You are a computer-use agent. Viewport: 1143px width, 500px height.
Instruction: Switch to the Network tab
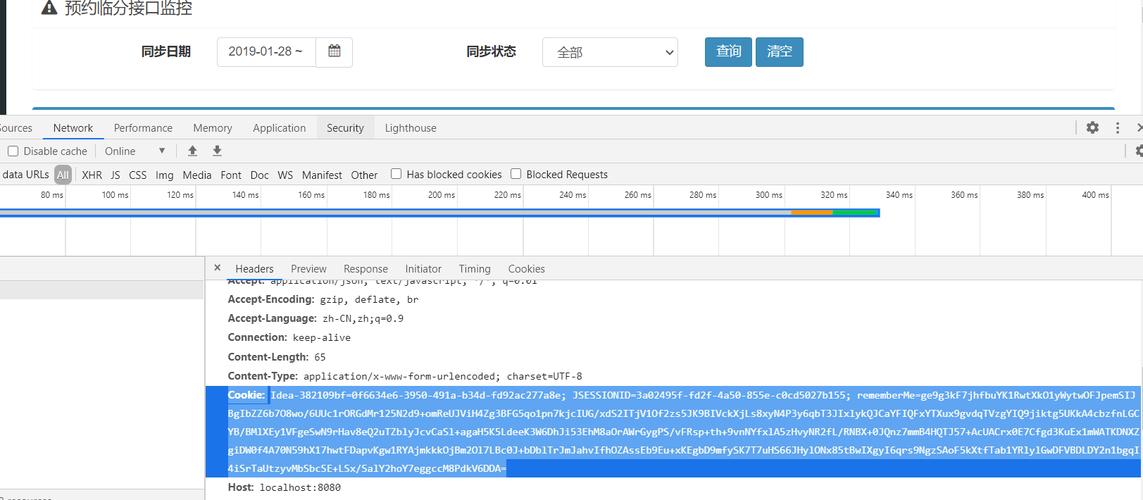[73, 128]
